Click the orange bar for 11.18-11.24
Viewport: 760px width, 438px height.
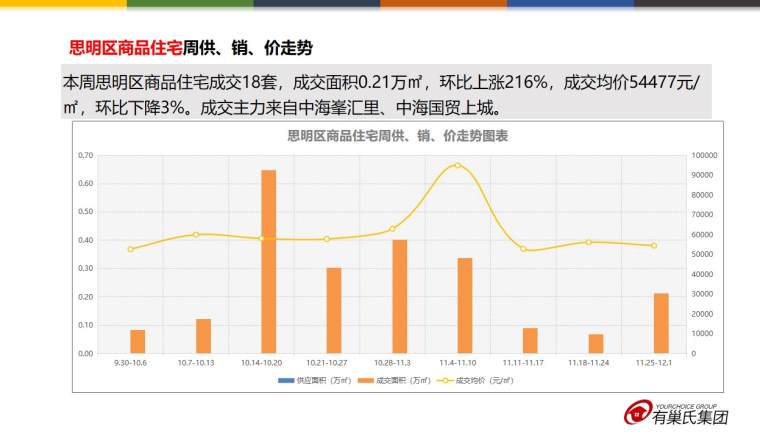[596, 344]
